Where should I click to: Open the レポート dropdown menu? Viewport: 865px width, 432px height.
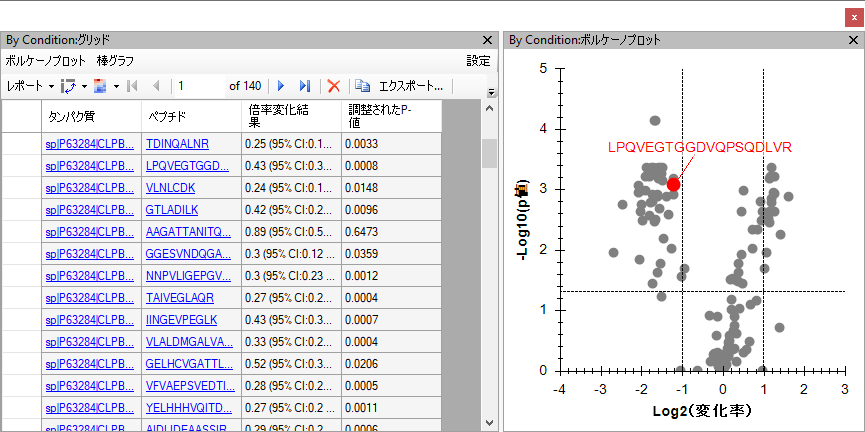[x=30, y=87]
